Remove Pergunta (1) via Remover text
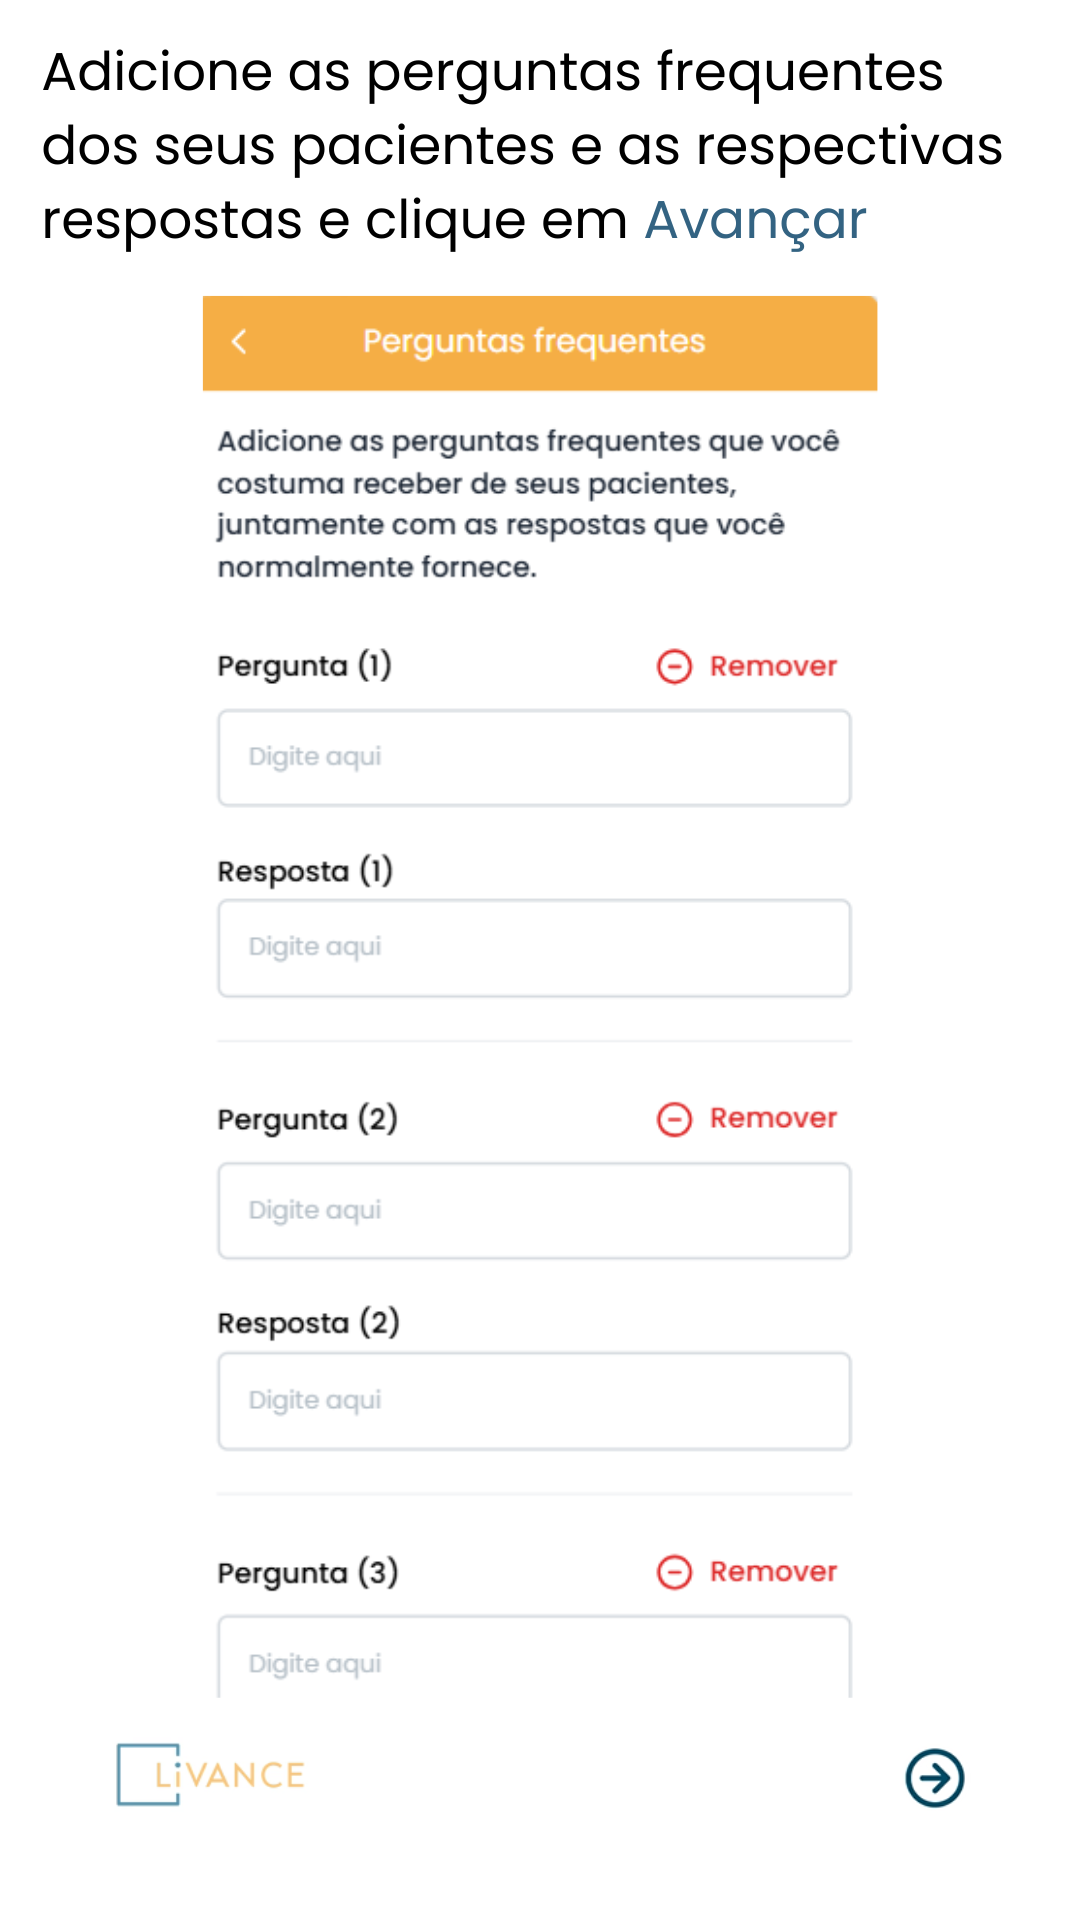This screenshot has width=1080, height=1920. pos(773,666)
